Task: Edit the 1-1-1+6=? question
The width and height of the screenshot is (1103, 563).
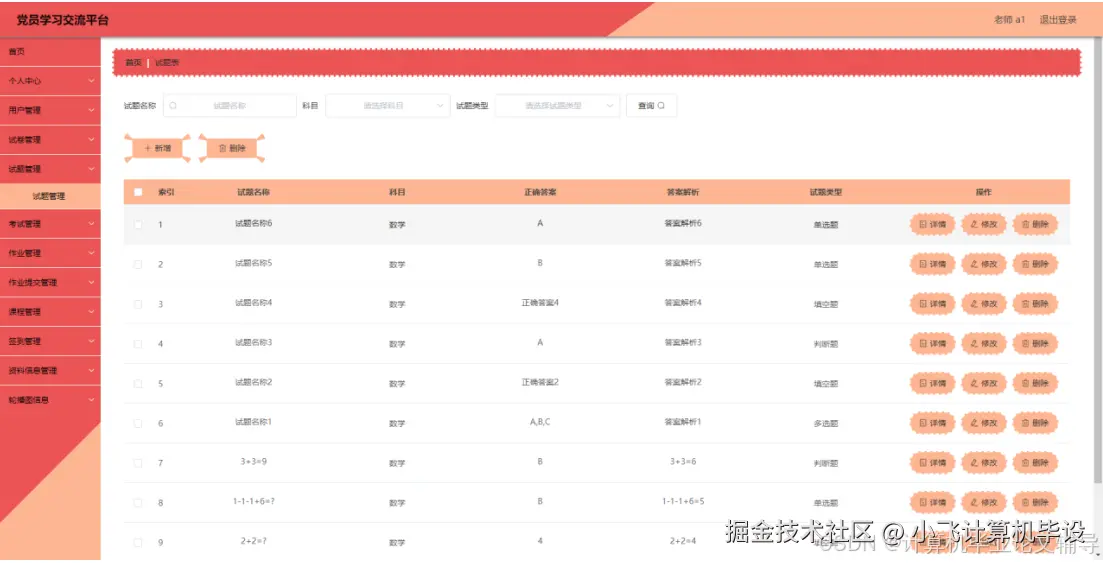Action: click(x=983, y=502)
